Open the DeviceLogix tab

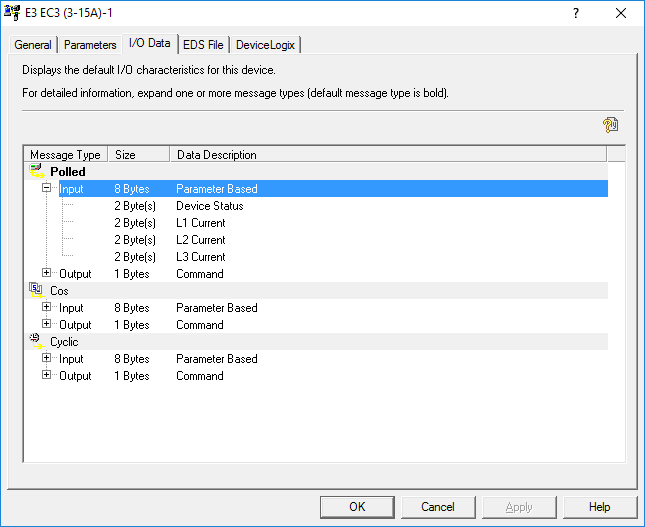[265, 45]
